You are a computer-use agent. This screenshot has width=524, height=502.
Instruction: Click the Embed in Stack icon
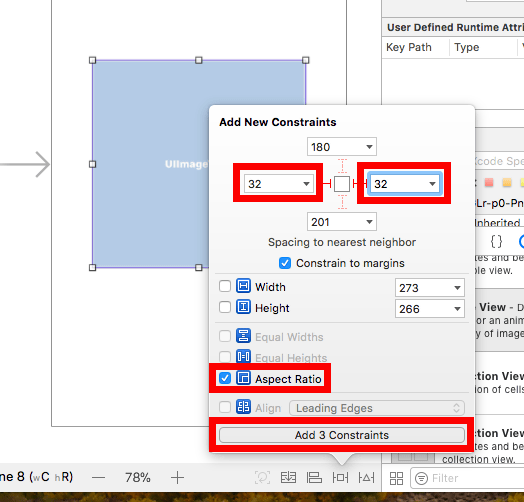288,478
